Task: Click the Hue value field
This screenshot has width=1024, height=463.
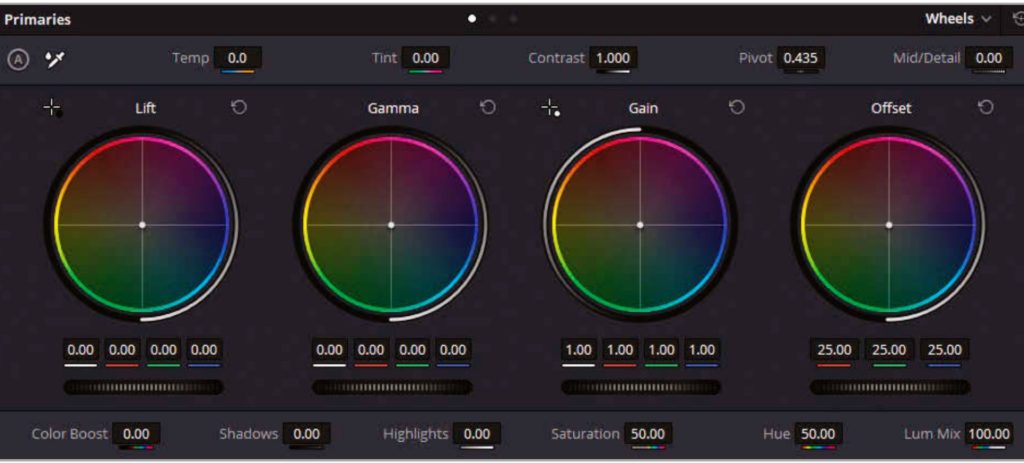Action: [818, 434]
